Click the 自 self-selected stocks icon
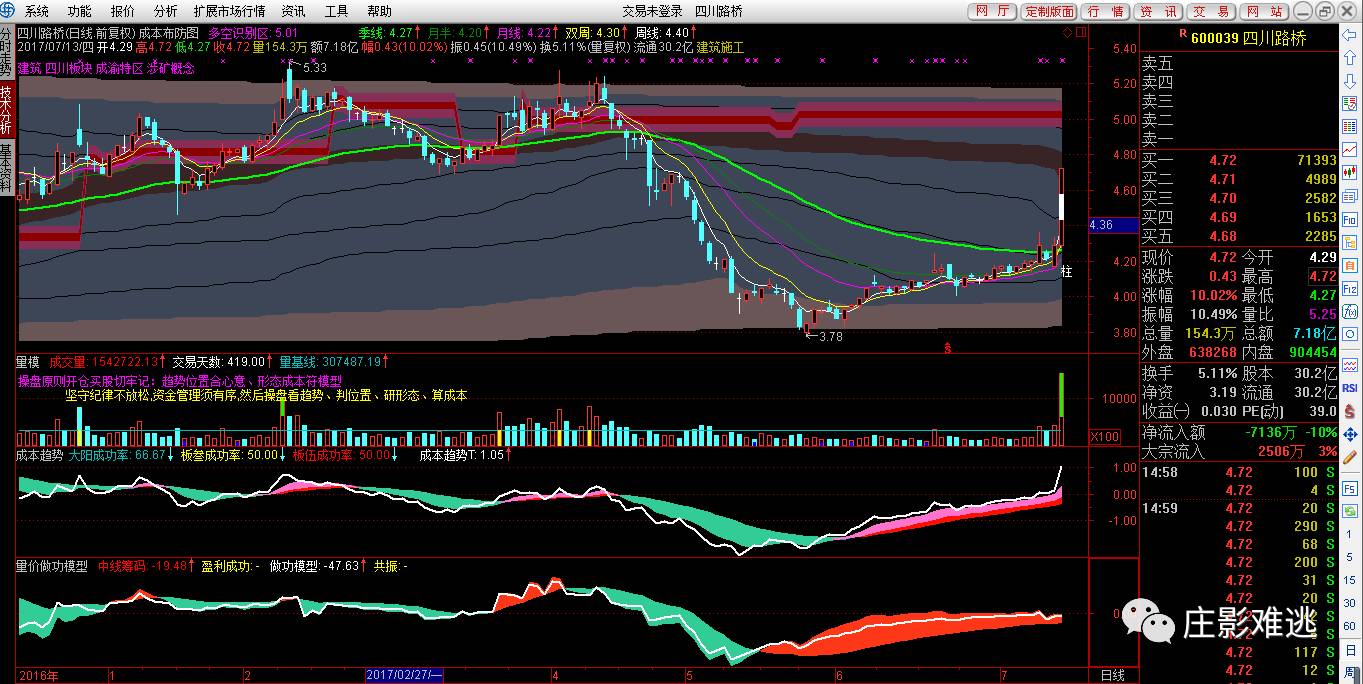Image resolution: width=1363 pixels, height=684 pixels. [1349, 265]
